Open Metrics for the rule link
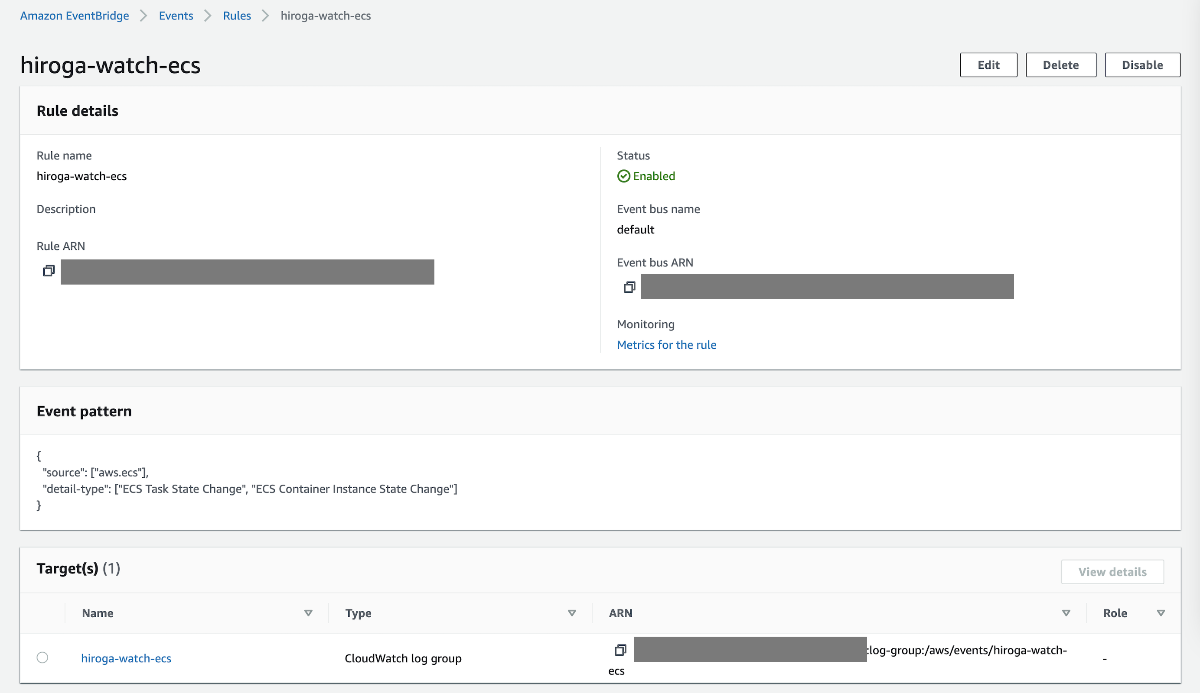Viewport: 1200px width, 693px height. coord(667,345)
